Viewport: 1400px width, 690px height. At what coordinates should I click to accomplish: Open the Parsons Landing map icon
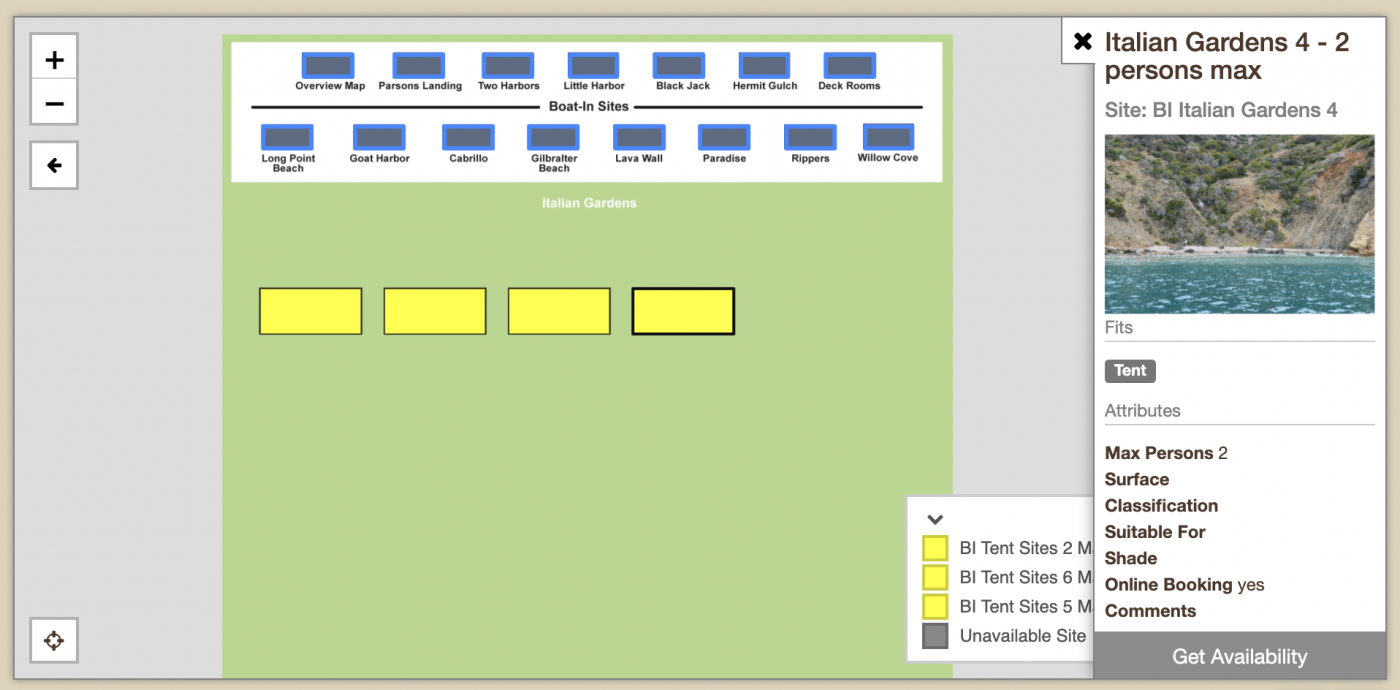click(x=419, y=66)
